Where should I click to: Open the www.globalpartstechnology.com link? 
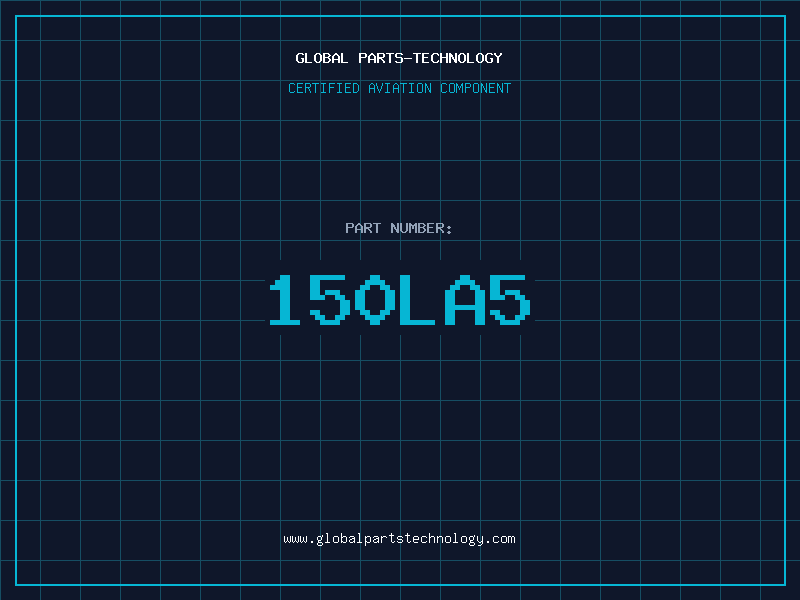tap(399, 539)
